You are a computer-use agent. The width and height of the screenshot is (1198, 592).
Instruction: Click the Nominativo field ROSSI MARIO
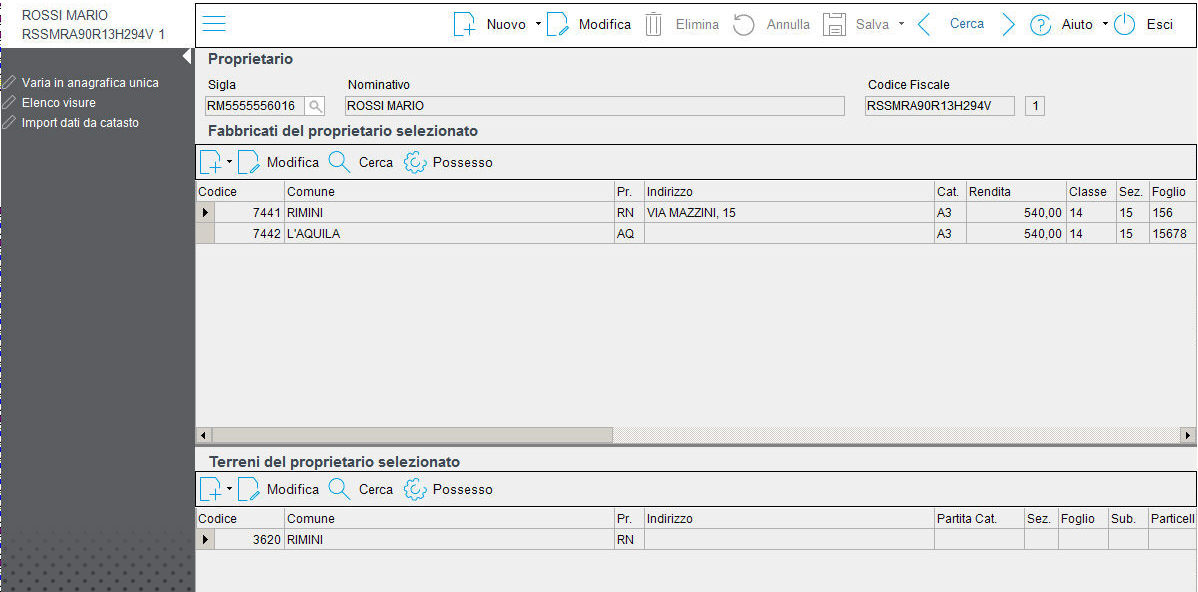click(594, 106)
